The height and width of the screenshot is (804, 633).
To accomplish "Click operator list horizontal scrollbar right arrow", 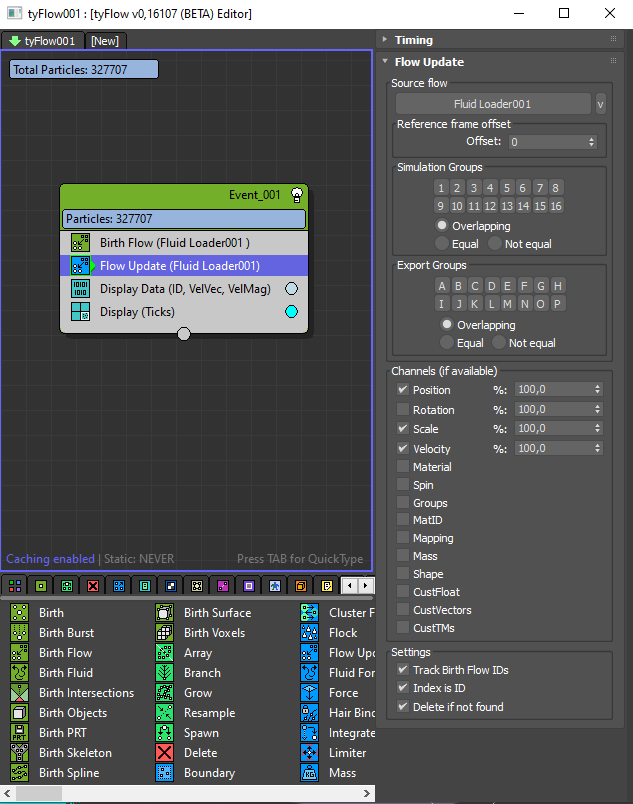I will 366,793.
